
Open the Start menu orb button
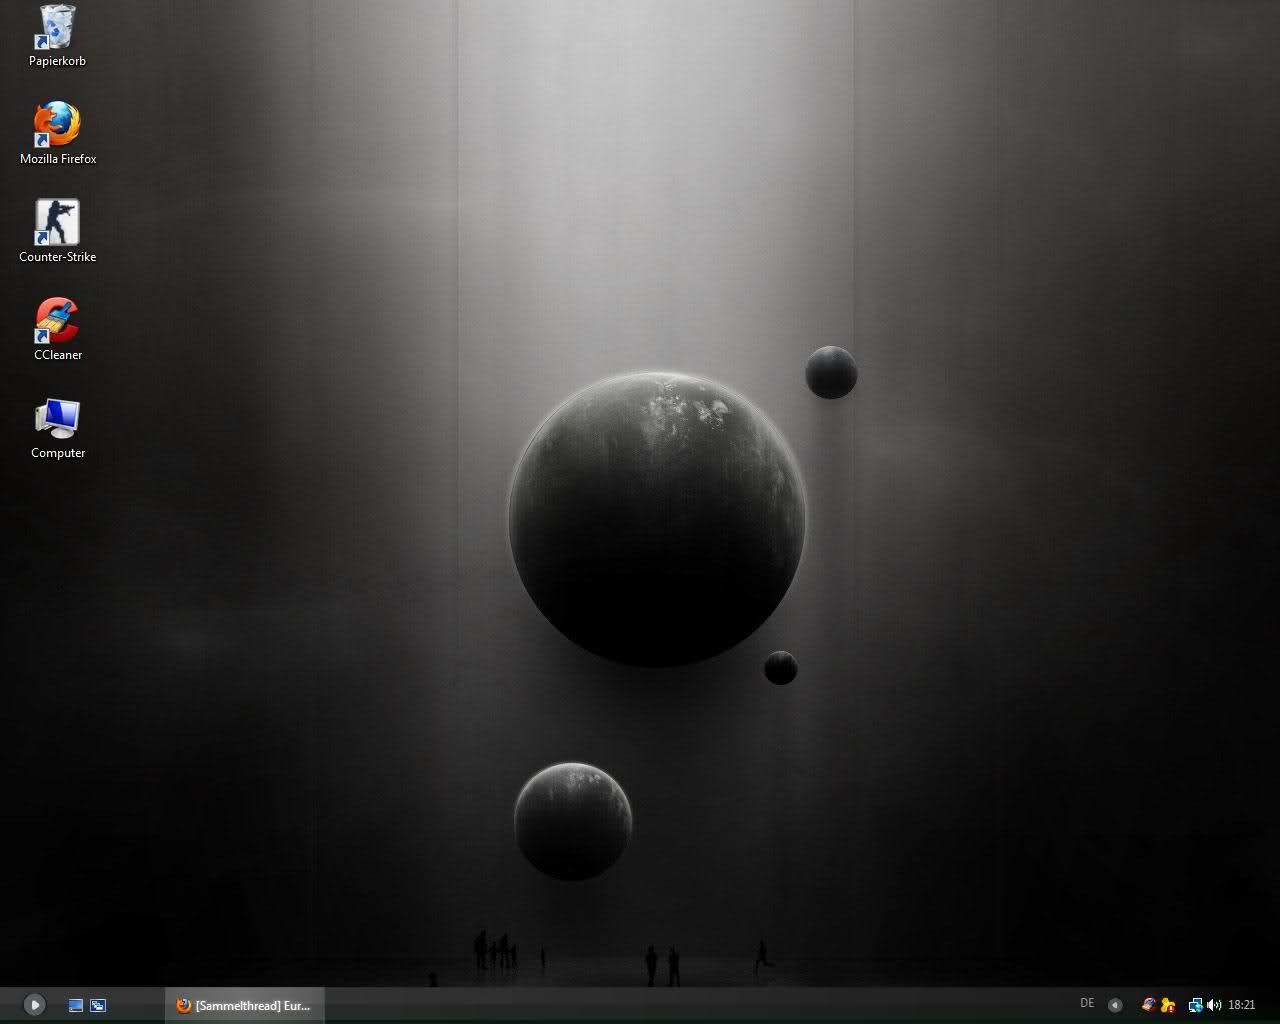coord(34,1005)
